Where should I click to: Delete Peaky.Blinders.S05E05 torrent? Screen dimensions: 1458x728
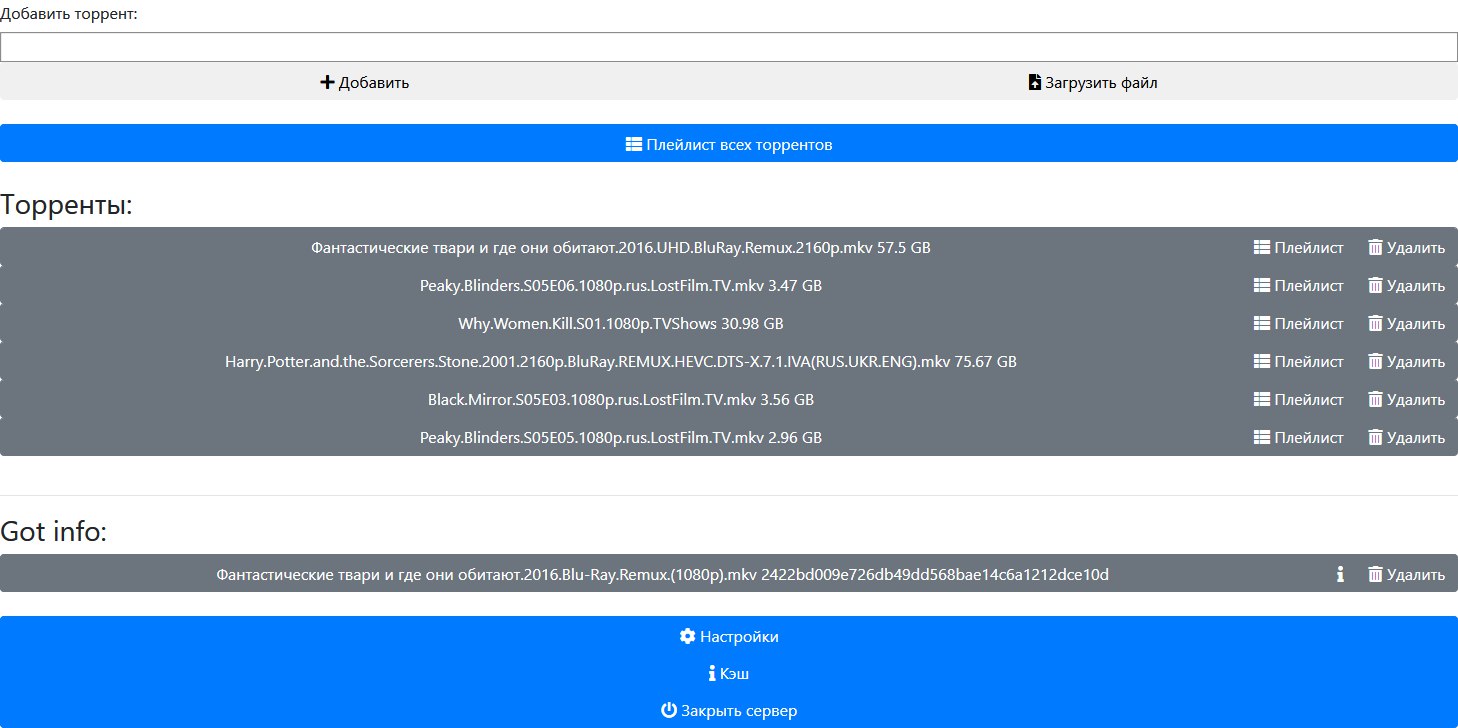pyautogui.click(x=1406, y=437)
